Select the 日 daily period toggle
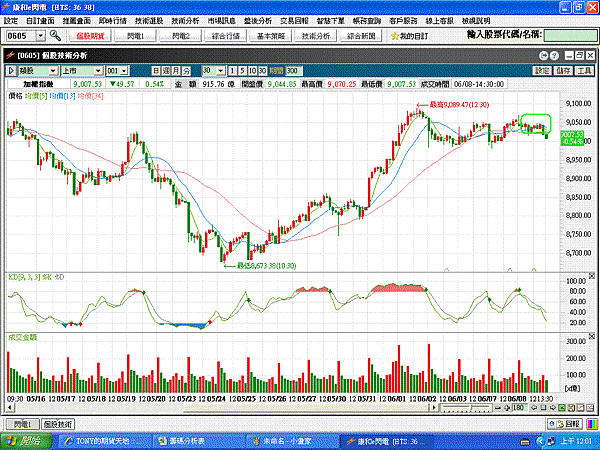This screenshot has height=450, width=600. pos(156,71)
